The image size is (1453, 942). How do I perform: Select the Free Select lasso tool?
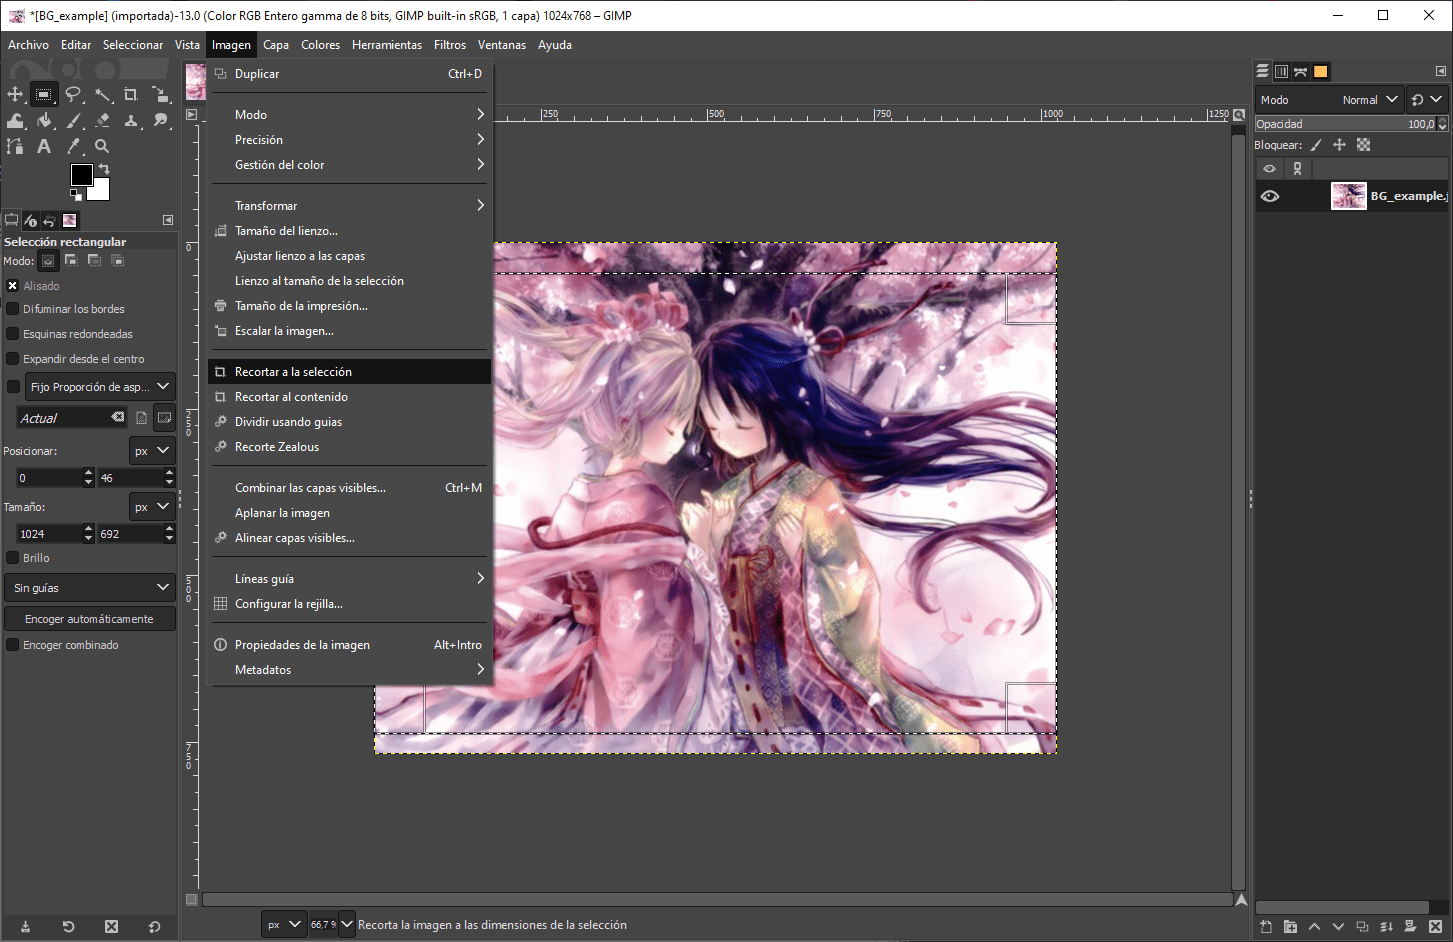[73, 94]
